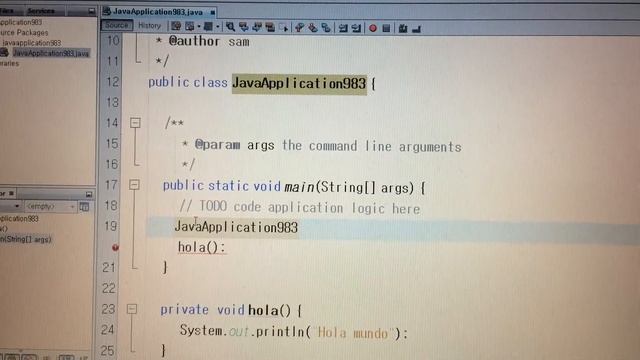Select the JavaApplication983.java editor tab
The width and height of the screenshot is (640, 360).
point(158,12)
